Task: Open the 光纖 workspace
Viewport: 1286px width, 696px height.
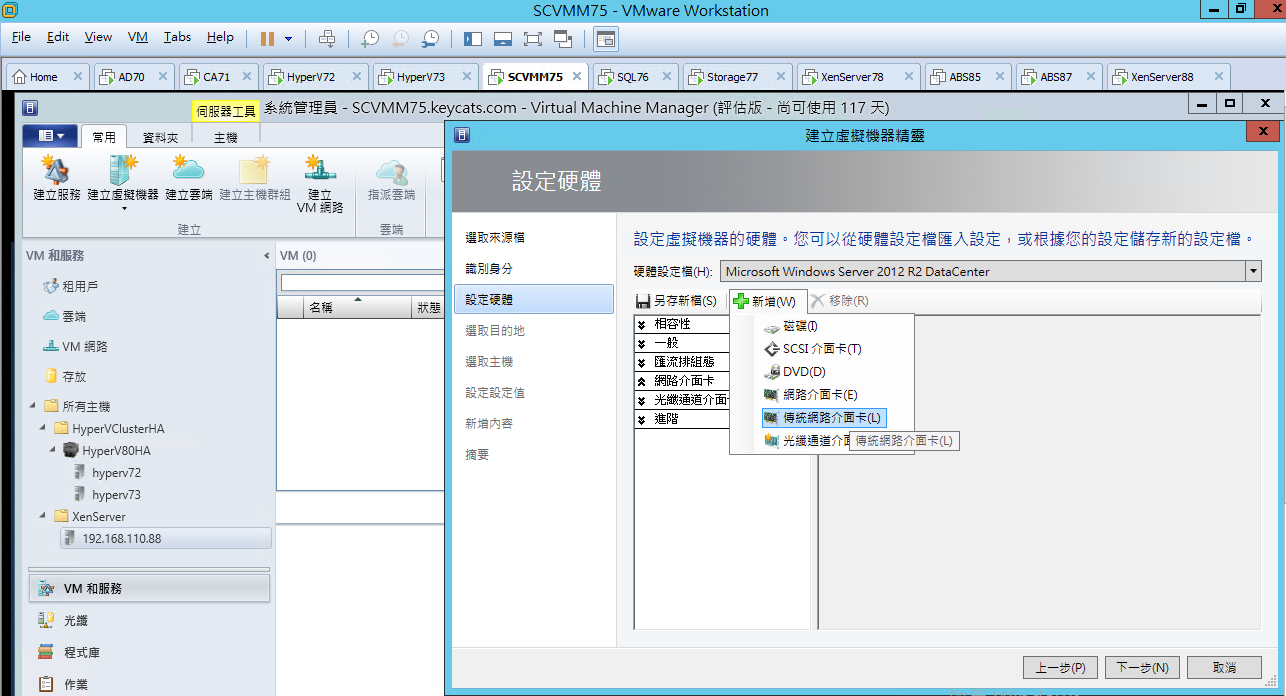Action: coord(149,621)
